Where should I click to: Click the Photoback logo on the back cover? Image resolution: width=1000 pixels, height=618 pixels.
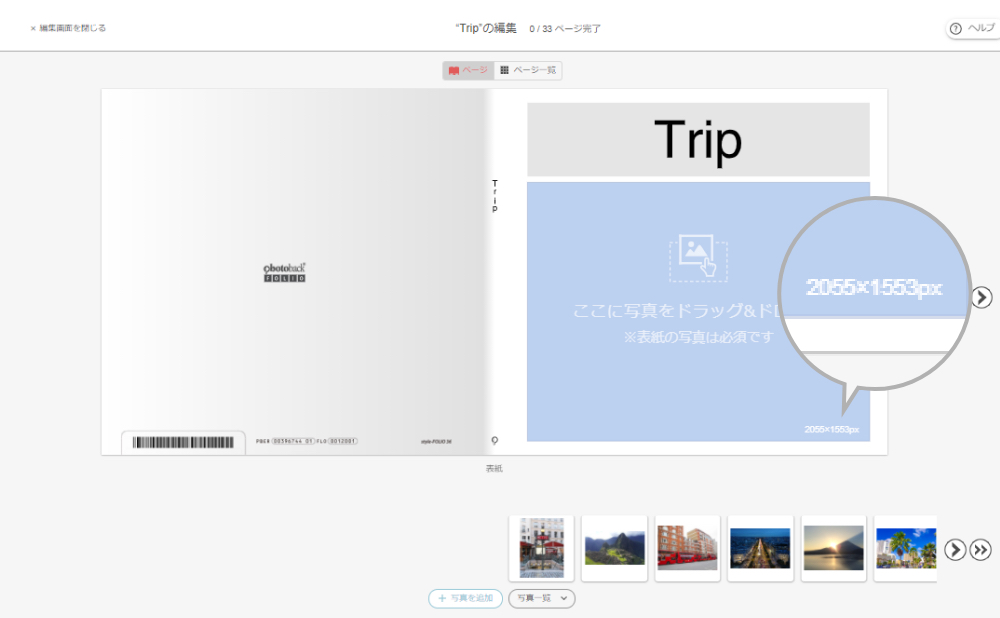284,272
